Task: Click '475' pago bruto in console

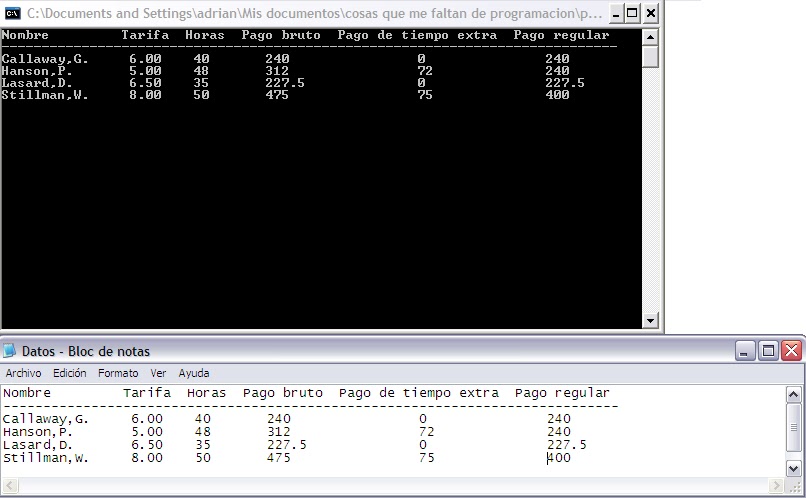Action: tap(277, 95)
